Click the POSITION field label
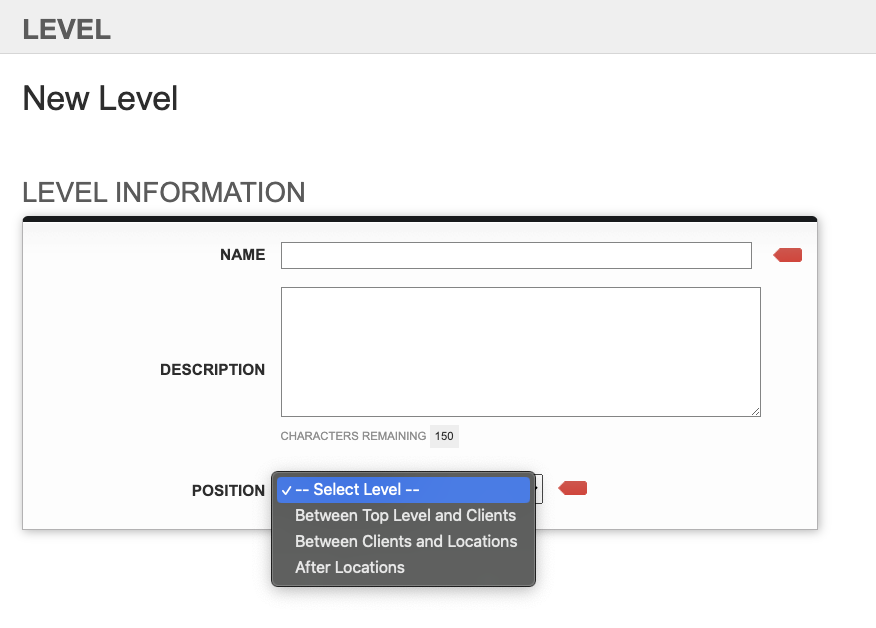The width and height of the screenshot is (876, 628). tap(228, 491)
